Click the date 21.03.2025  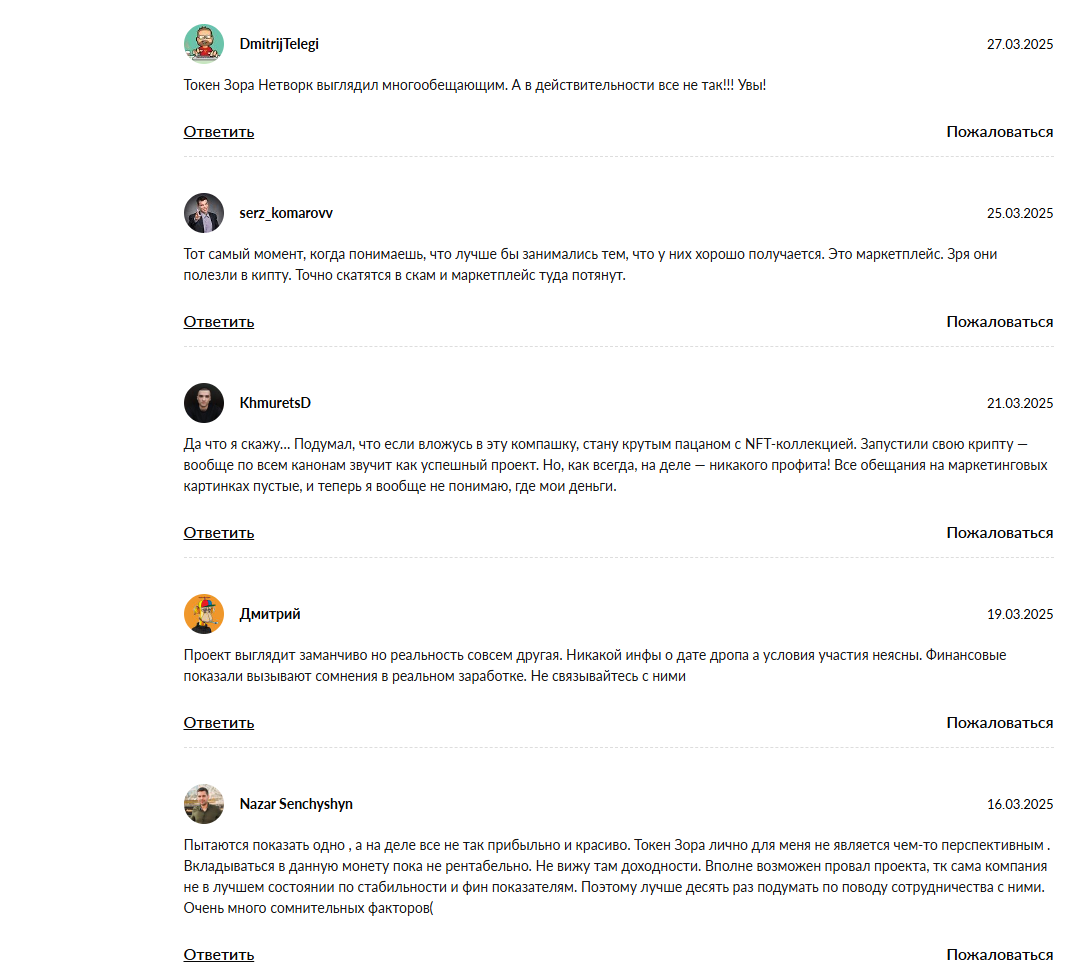click(1020, 404)
